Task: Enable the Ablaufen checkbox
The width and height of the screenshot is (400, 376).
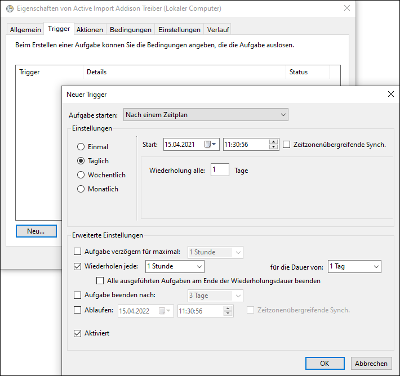Action: (x=77, y=310)
